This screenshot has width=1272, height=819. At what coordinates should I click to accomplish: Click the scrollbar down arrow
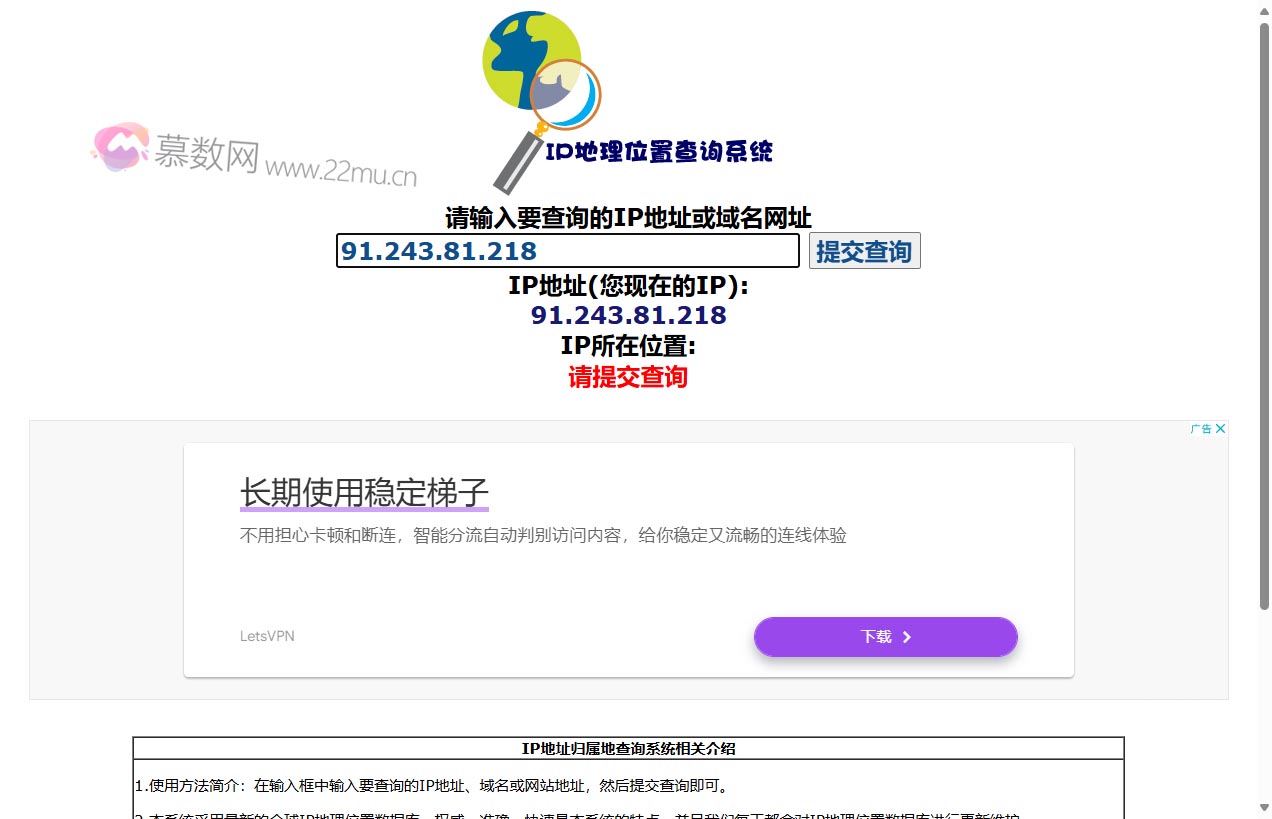1264,807
